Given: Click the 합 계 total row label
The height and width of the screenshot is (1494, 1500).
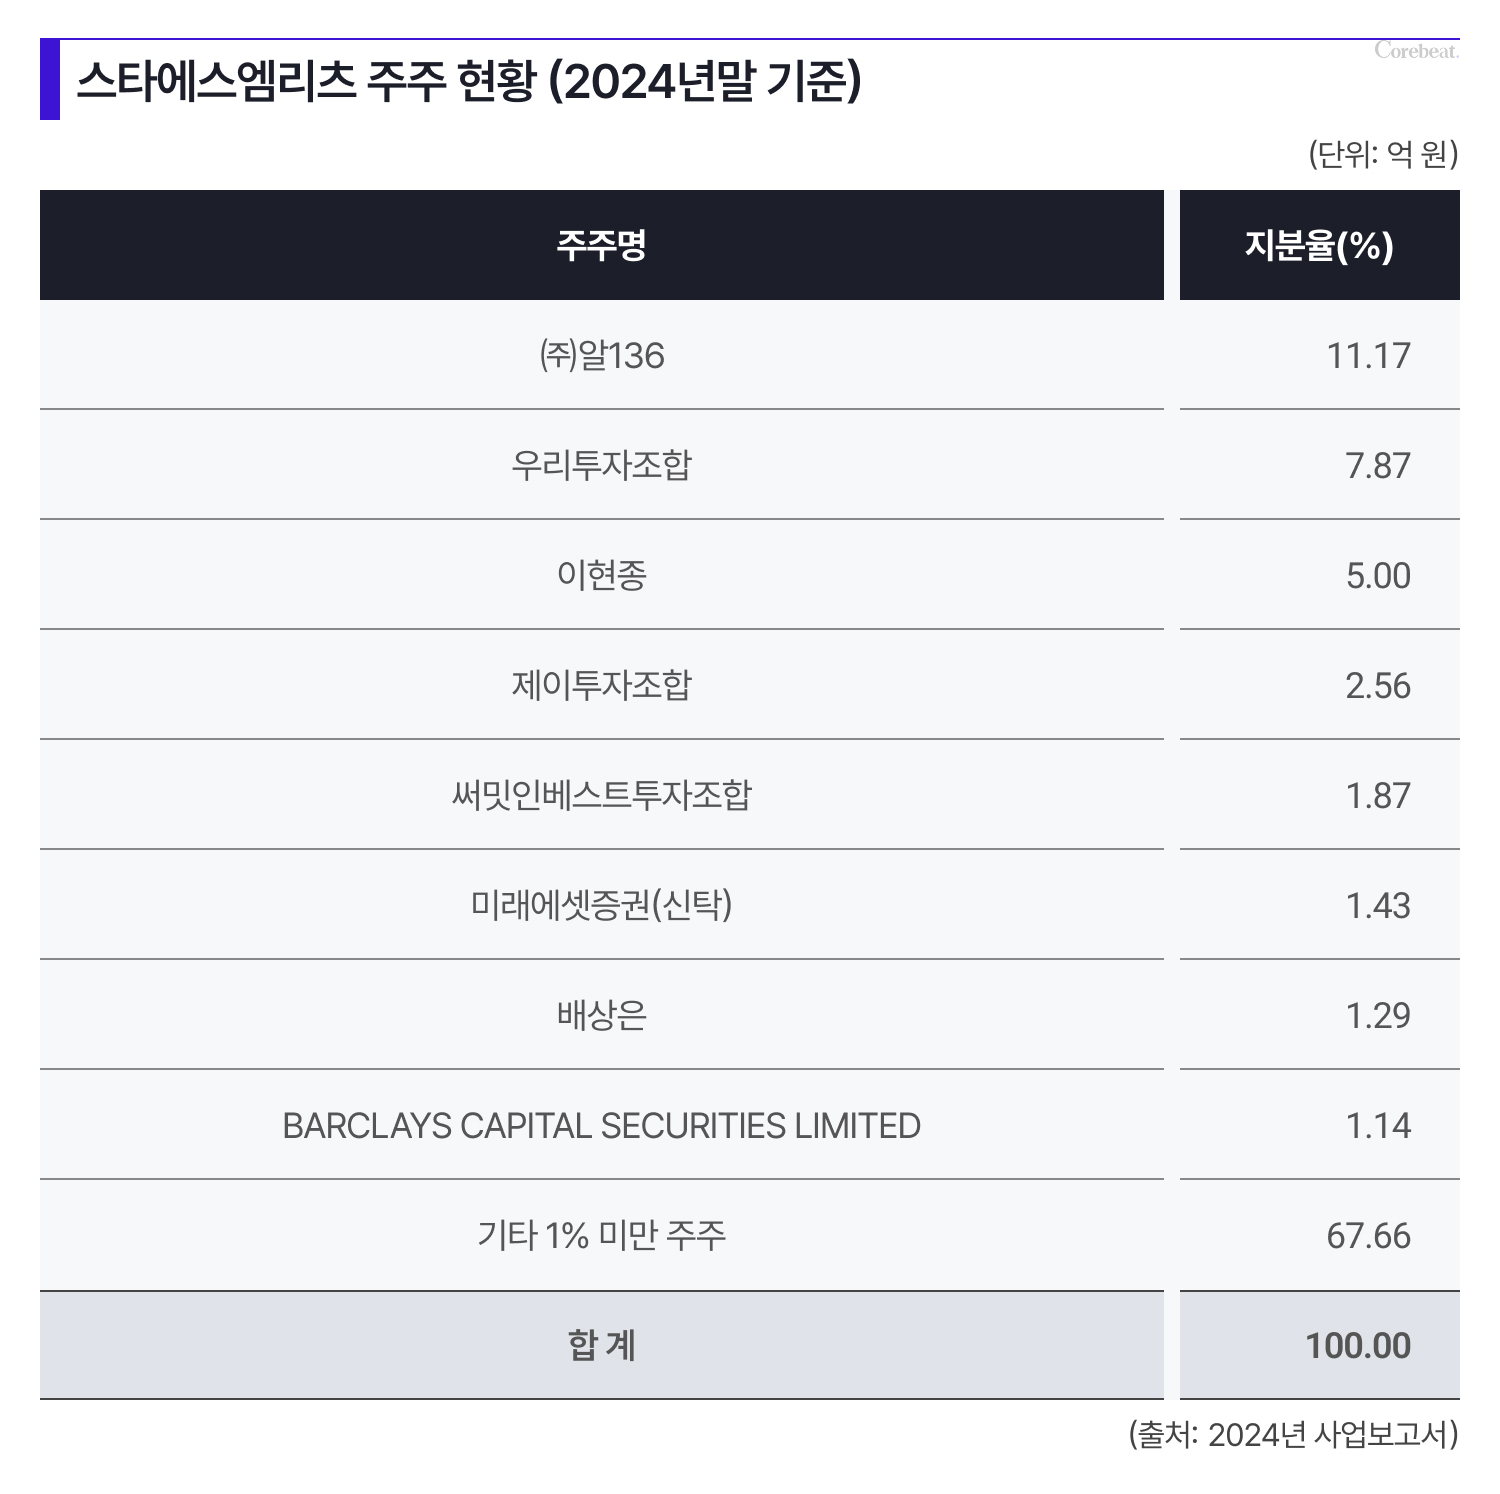Looking at the screenshot, I should [602, 1346].
